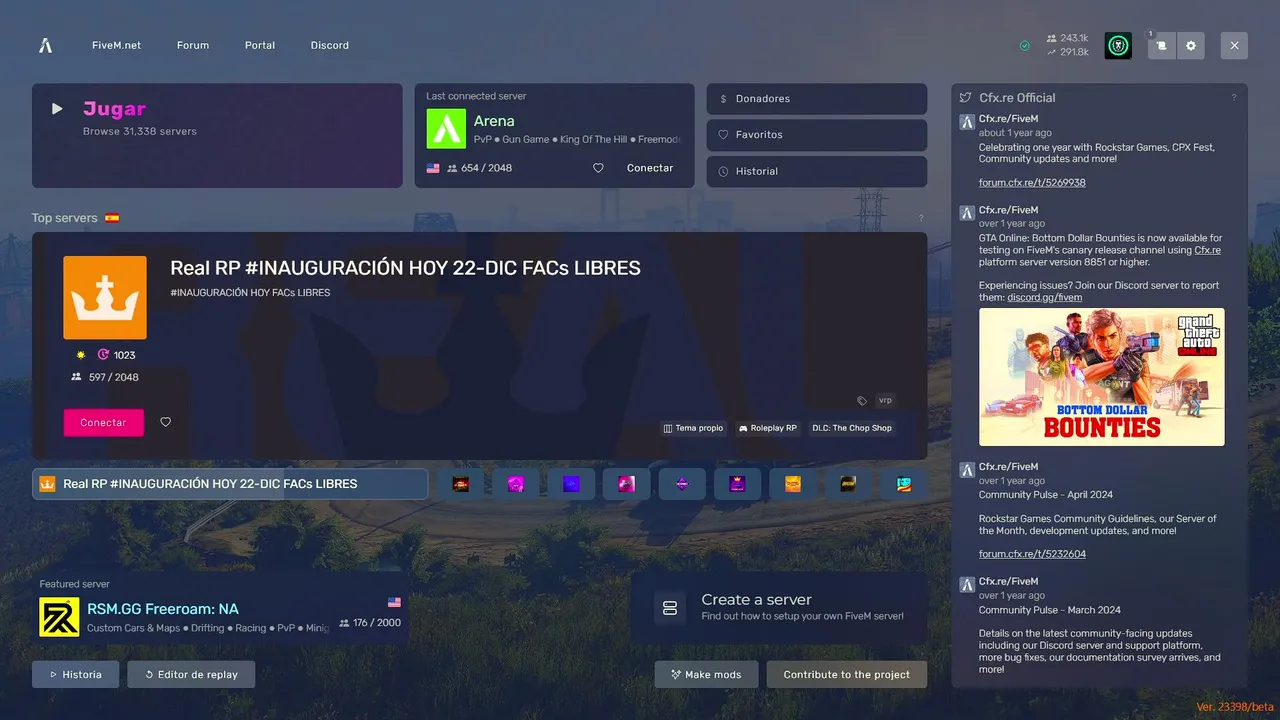Screen dimensions: 1280x720
Task: Open Editor de replay
Action: coord(191,674)
